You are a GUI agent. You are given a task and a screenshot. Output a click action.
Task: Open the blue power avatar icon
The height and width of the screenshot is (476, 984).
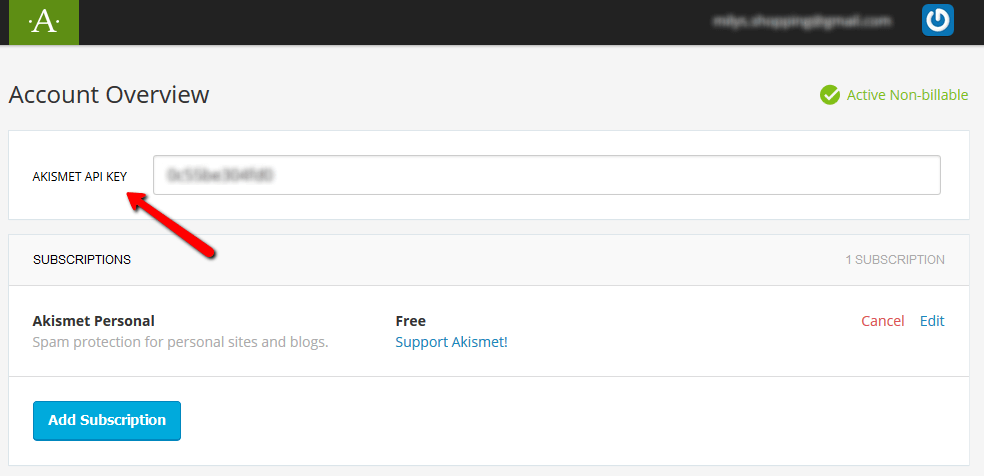coord(938,20)
